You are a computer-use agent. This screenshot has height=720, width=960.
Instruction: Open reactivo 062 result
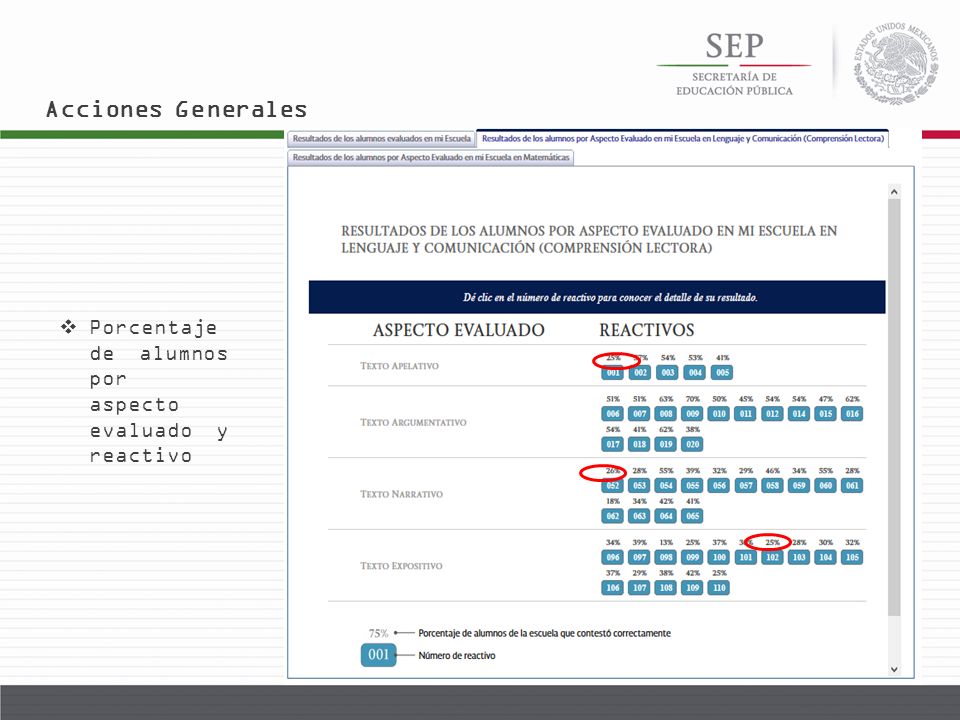click(x=613, y=516)
